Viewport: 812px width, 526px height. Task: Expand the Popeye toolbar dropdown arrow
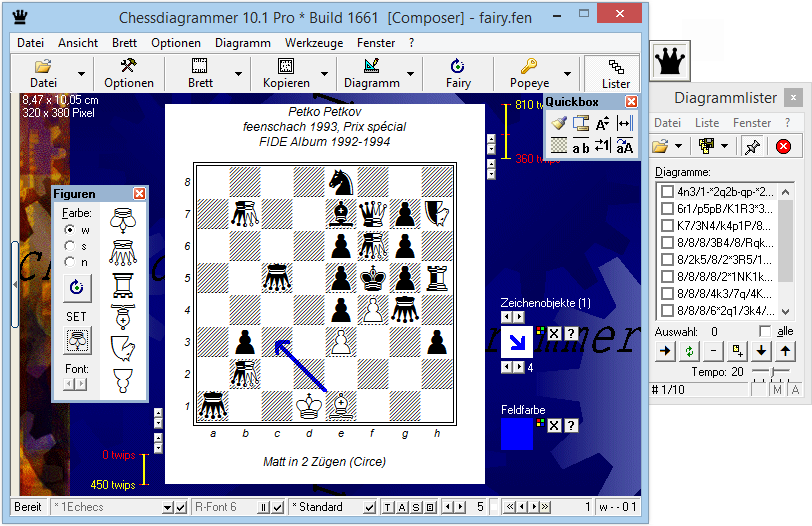pos(568,74)
